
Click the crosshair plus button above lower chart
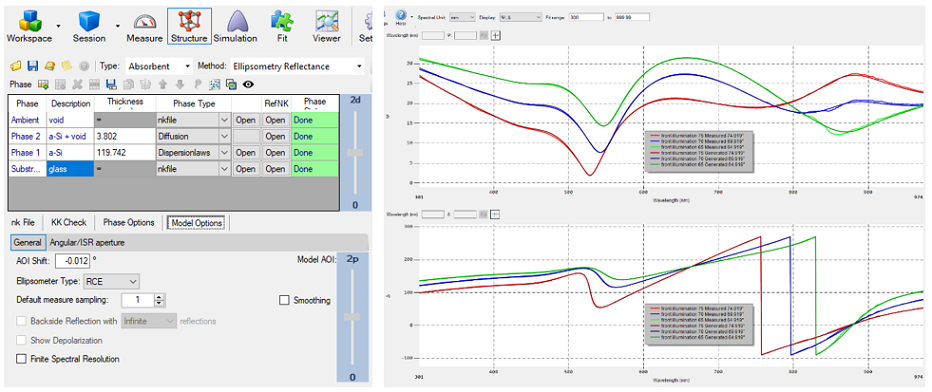(496, 214)
